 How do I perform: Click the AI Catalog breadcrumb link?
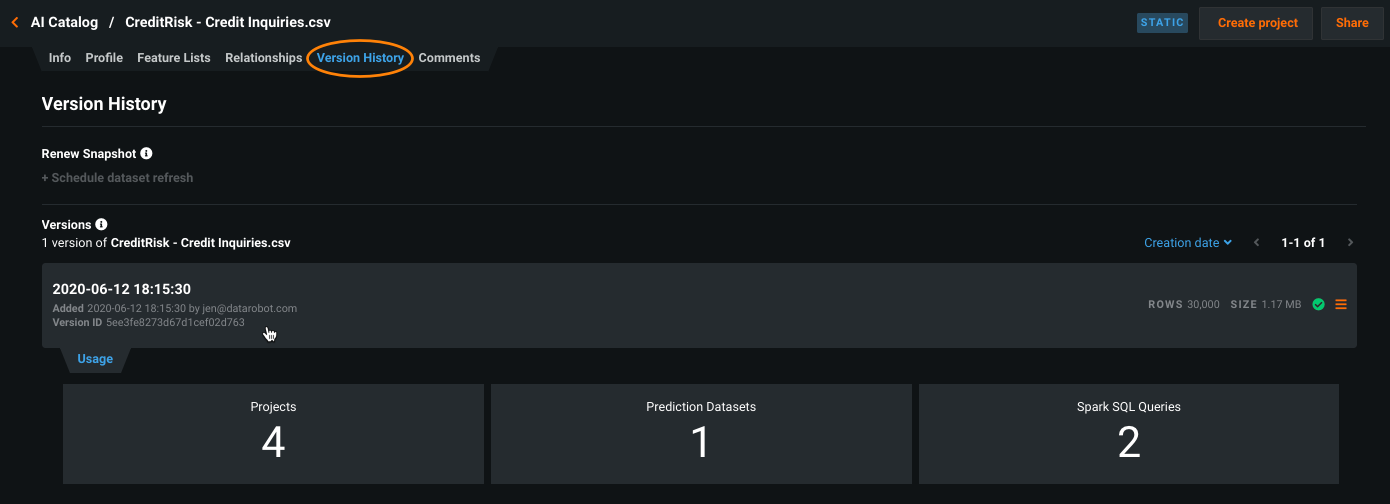pyautogui.click(x=64, y=22)
